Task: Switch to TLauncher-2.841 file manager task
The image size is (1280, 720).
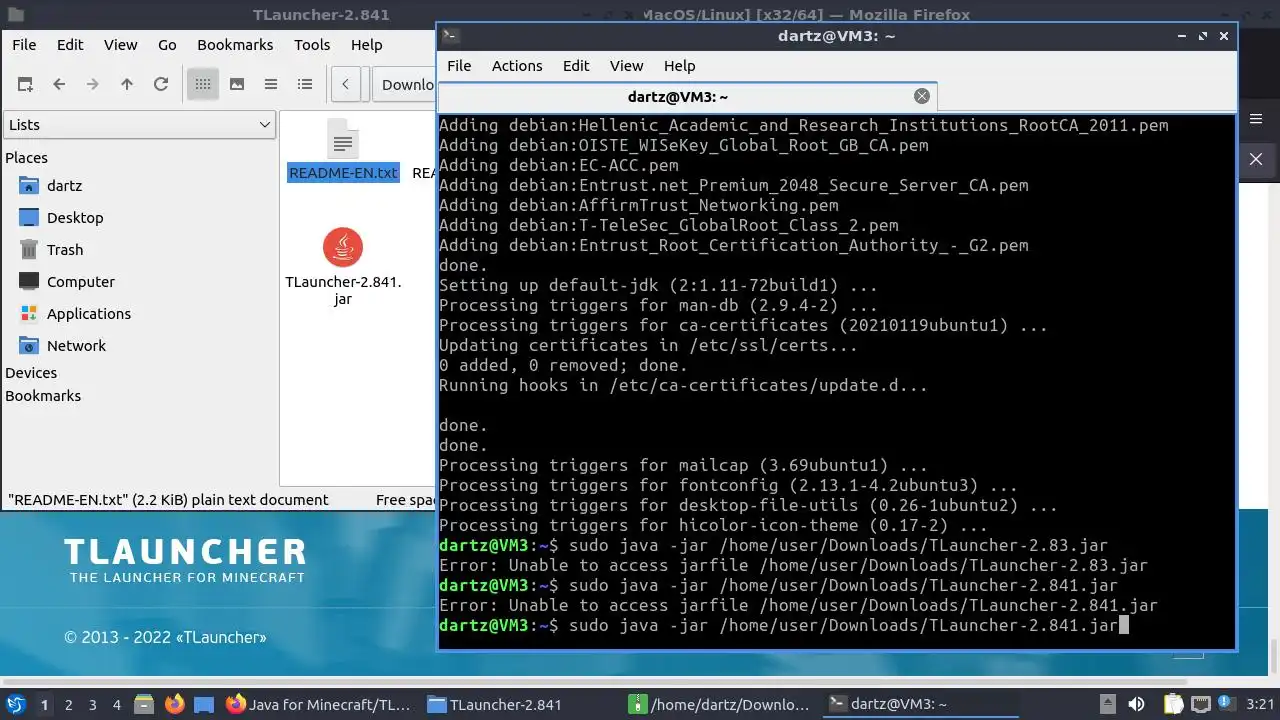Action: coord(521,704)
